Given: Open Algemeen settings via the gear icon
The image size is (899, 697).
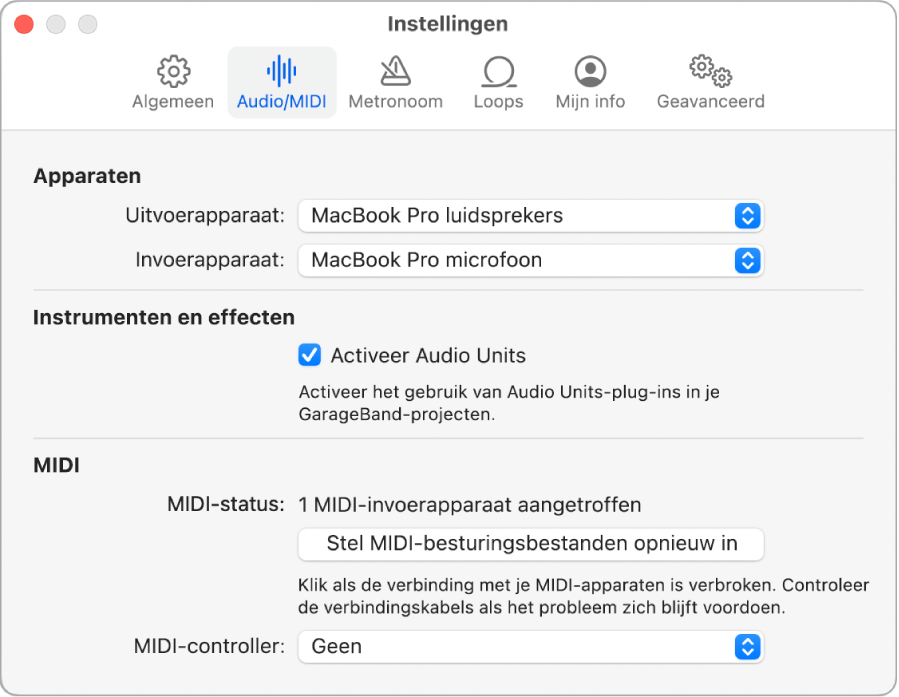Looking at the screenshot, I should [172, 71].
